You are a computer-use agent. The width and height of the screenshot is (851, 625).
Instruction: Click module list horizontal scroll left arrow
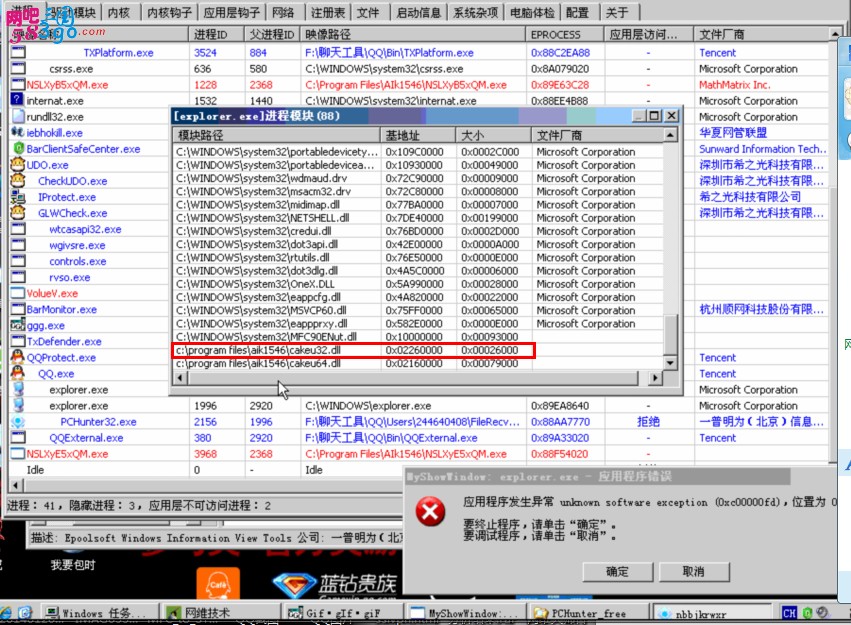pyautogui.click(x=180, y=378)
